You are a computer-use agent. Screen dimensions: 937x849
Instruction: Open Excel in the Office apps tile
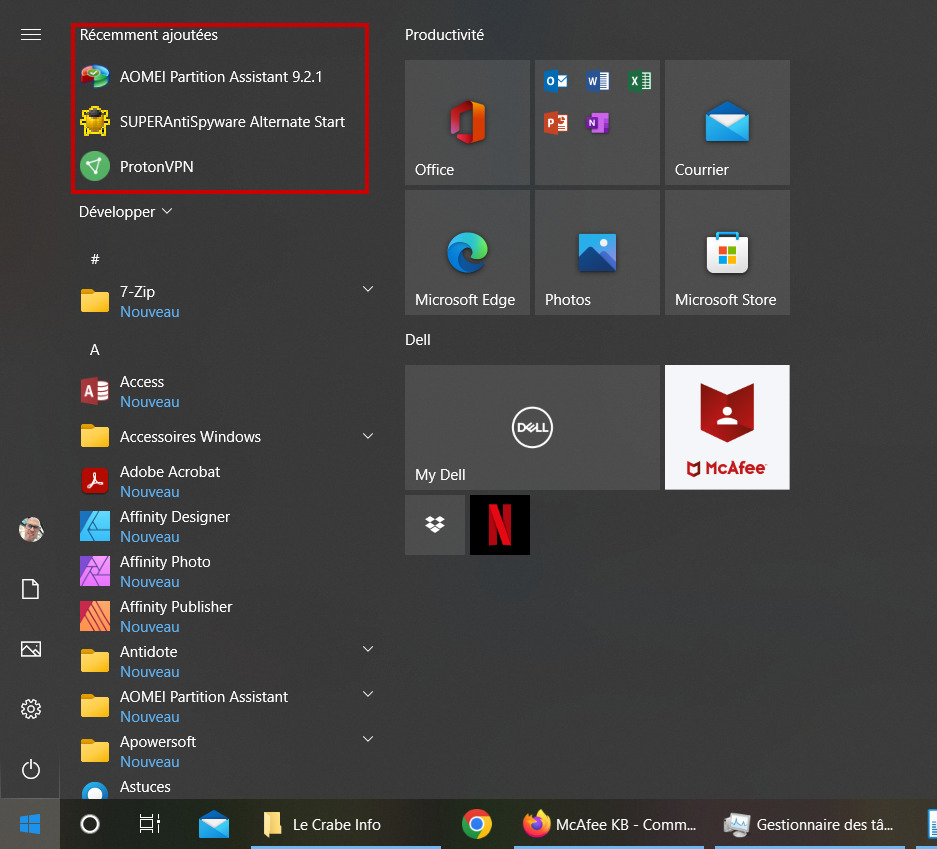(x=639, y=80)
